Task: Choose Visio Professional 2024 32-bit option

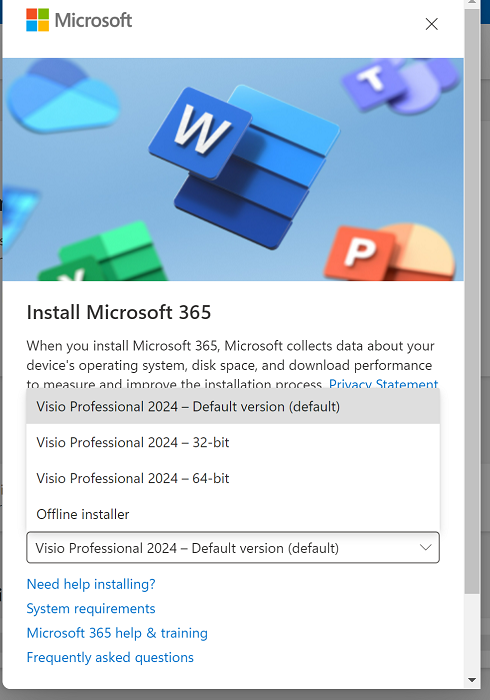Action: pos(233,442)
